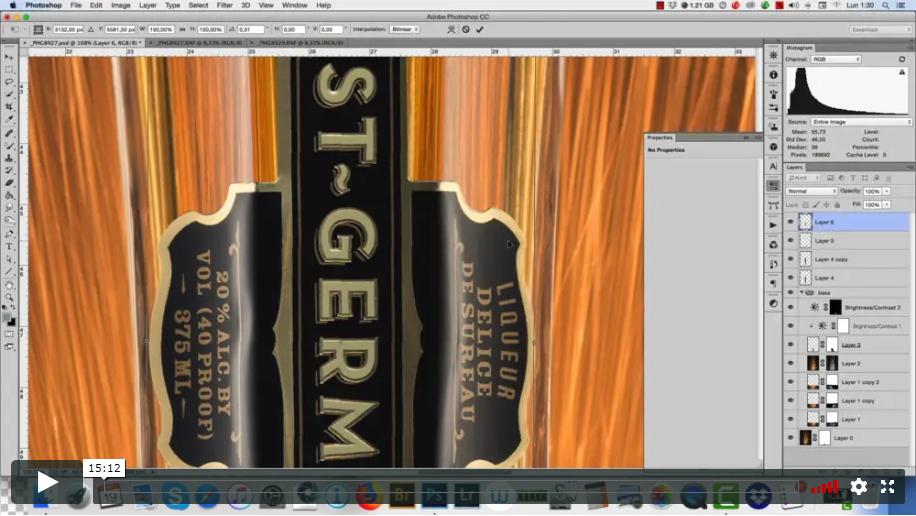Switch to _PHG8929.RAF document tab
Viewport: 916px width, 516px height.
click(x=300, y=43)
